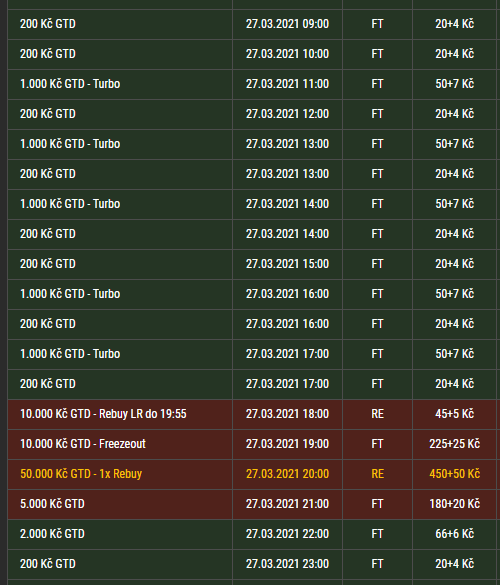
Task: Click the 27.03.2021 15:00 date cell
Action: [x=287, y=264]
